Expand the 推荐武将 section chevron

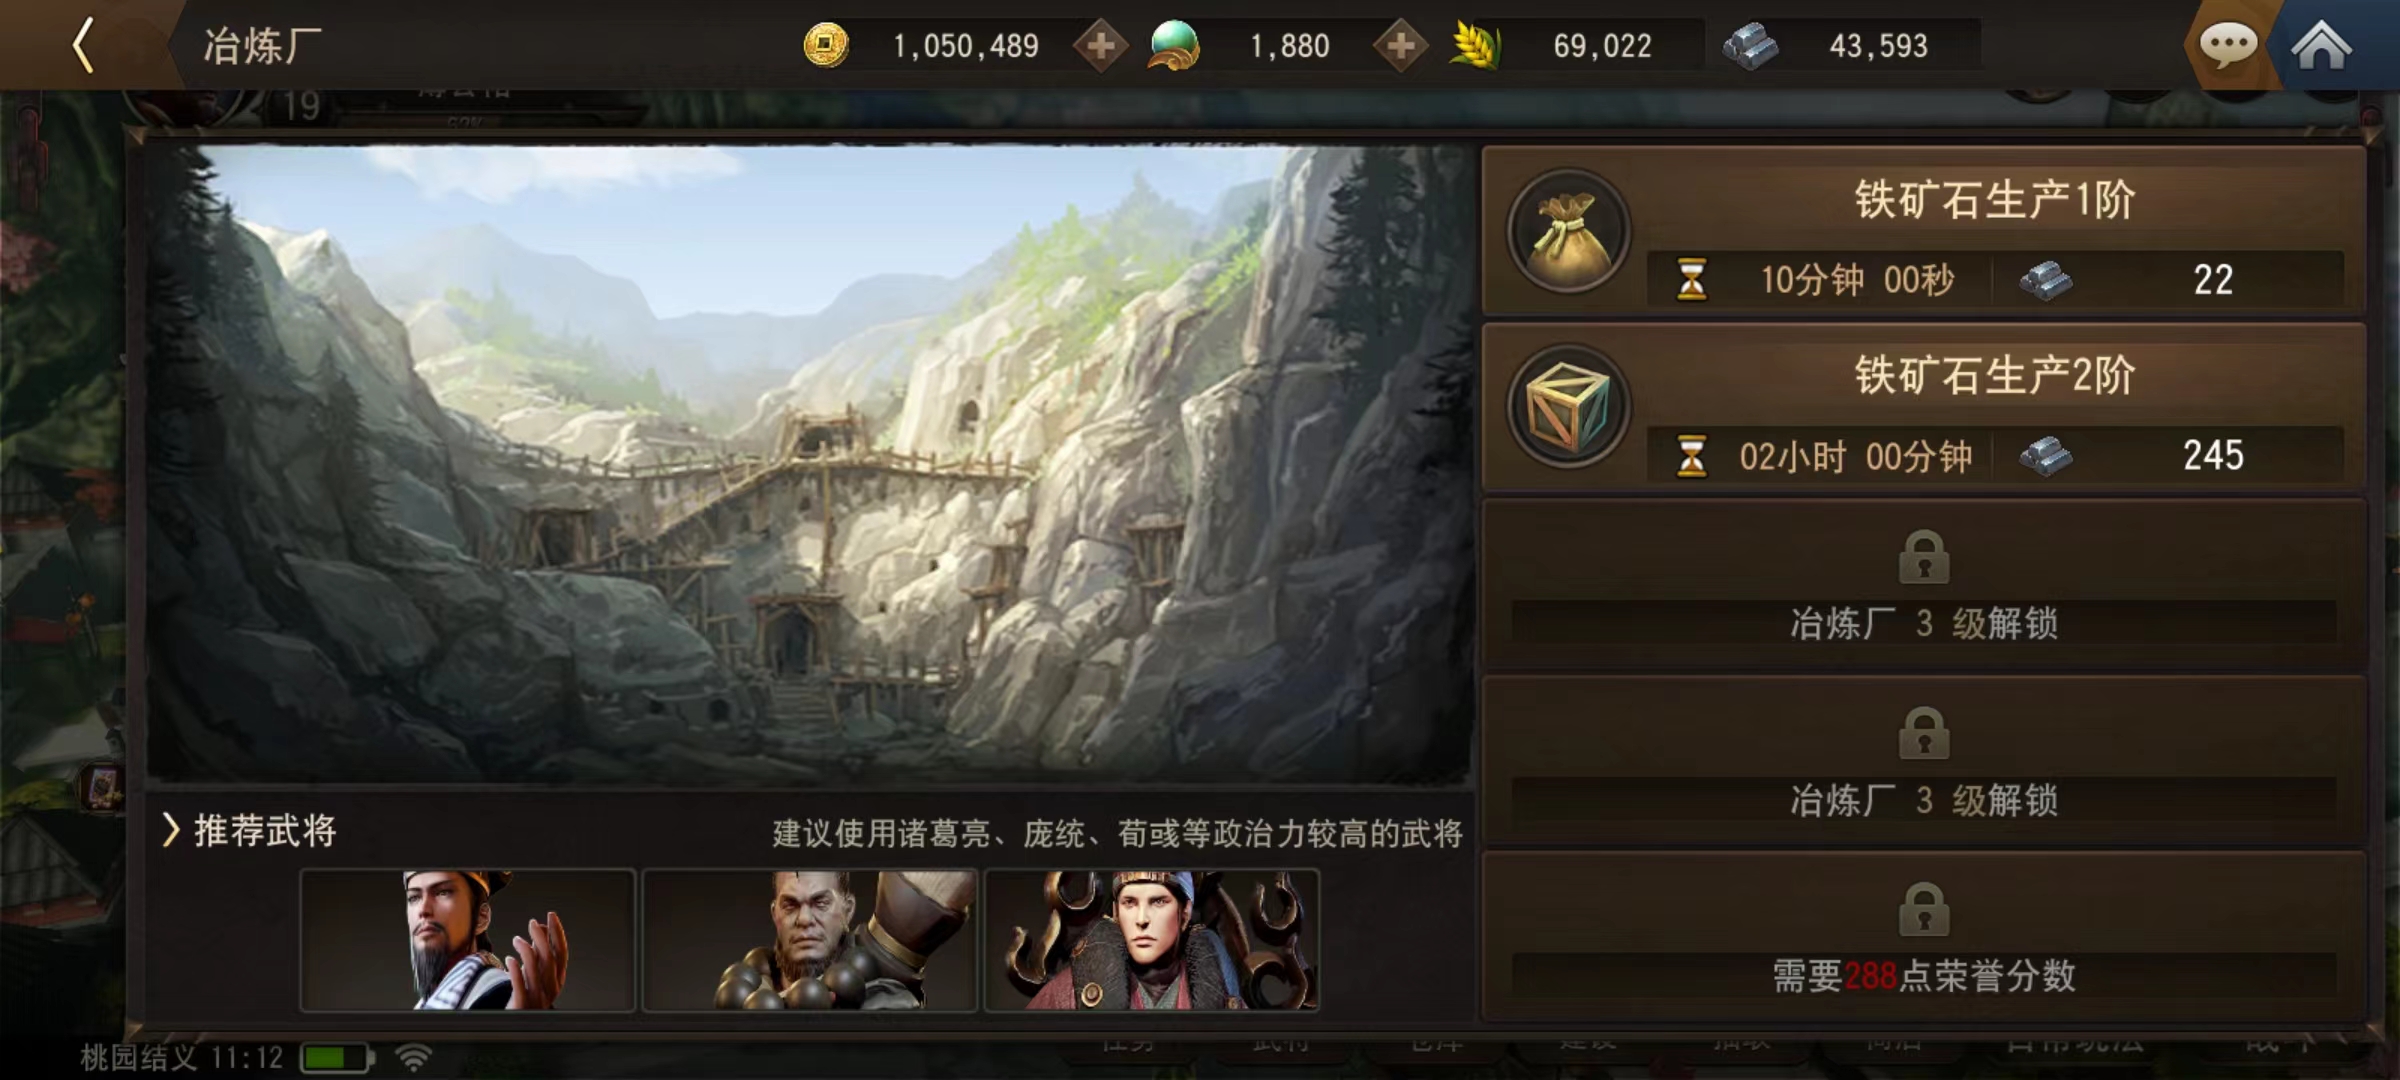[171, 830]
